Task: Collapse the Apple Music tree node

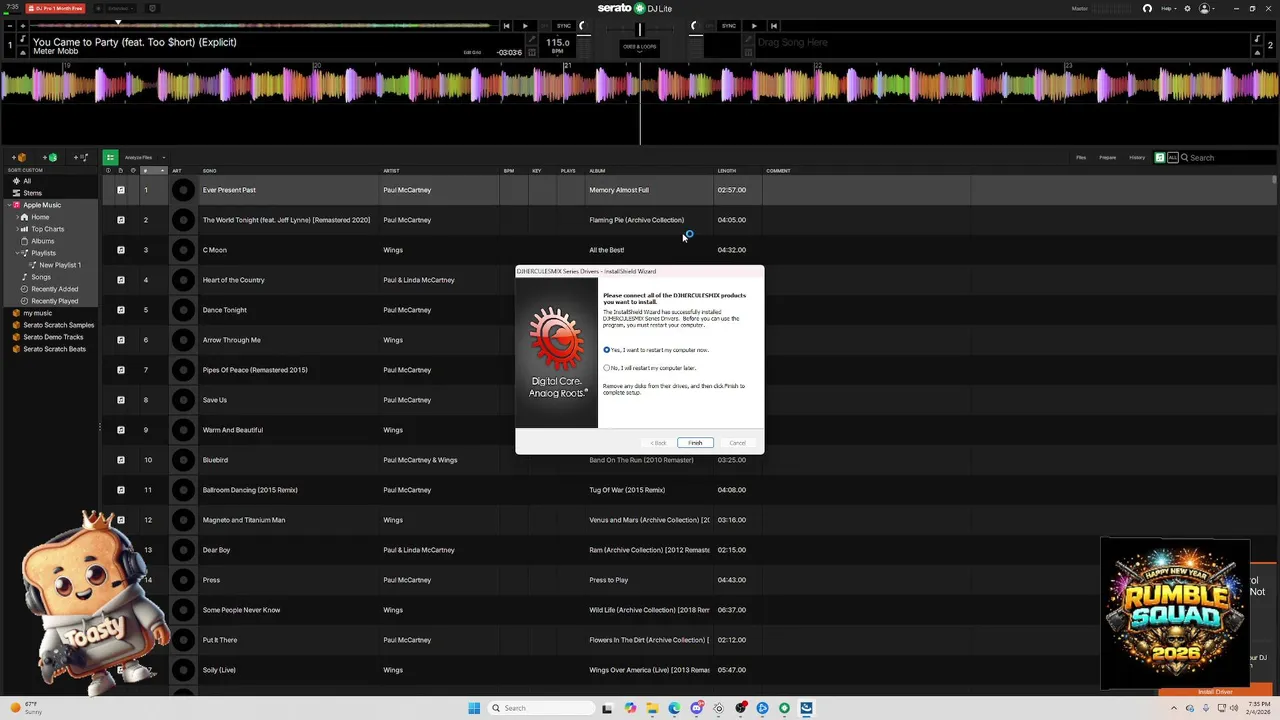Action: tap(9, 205)
